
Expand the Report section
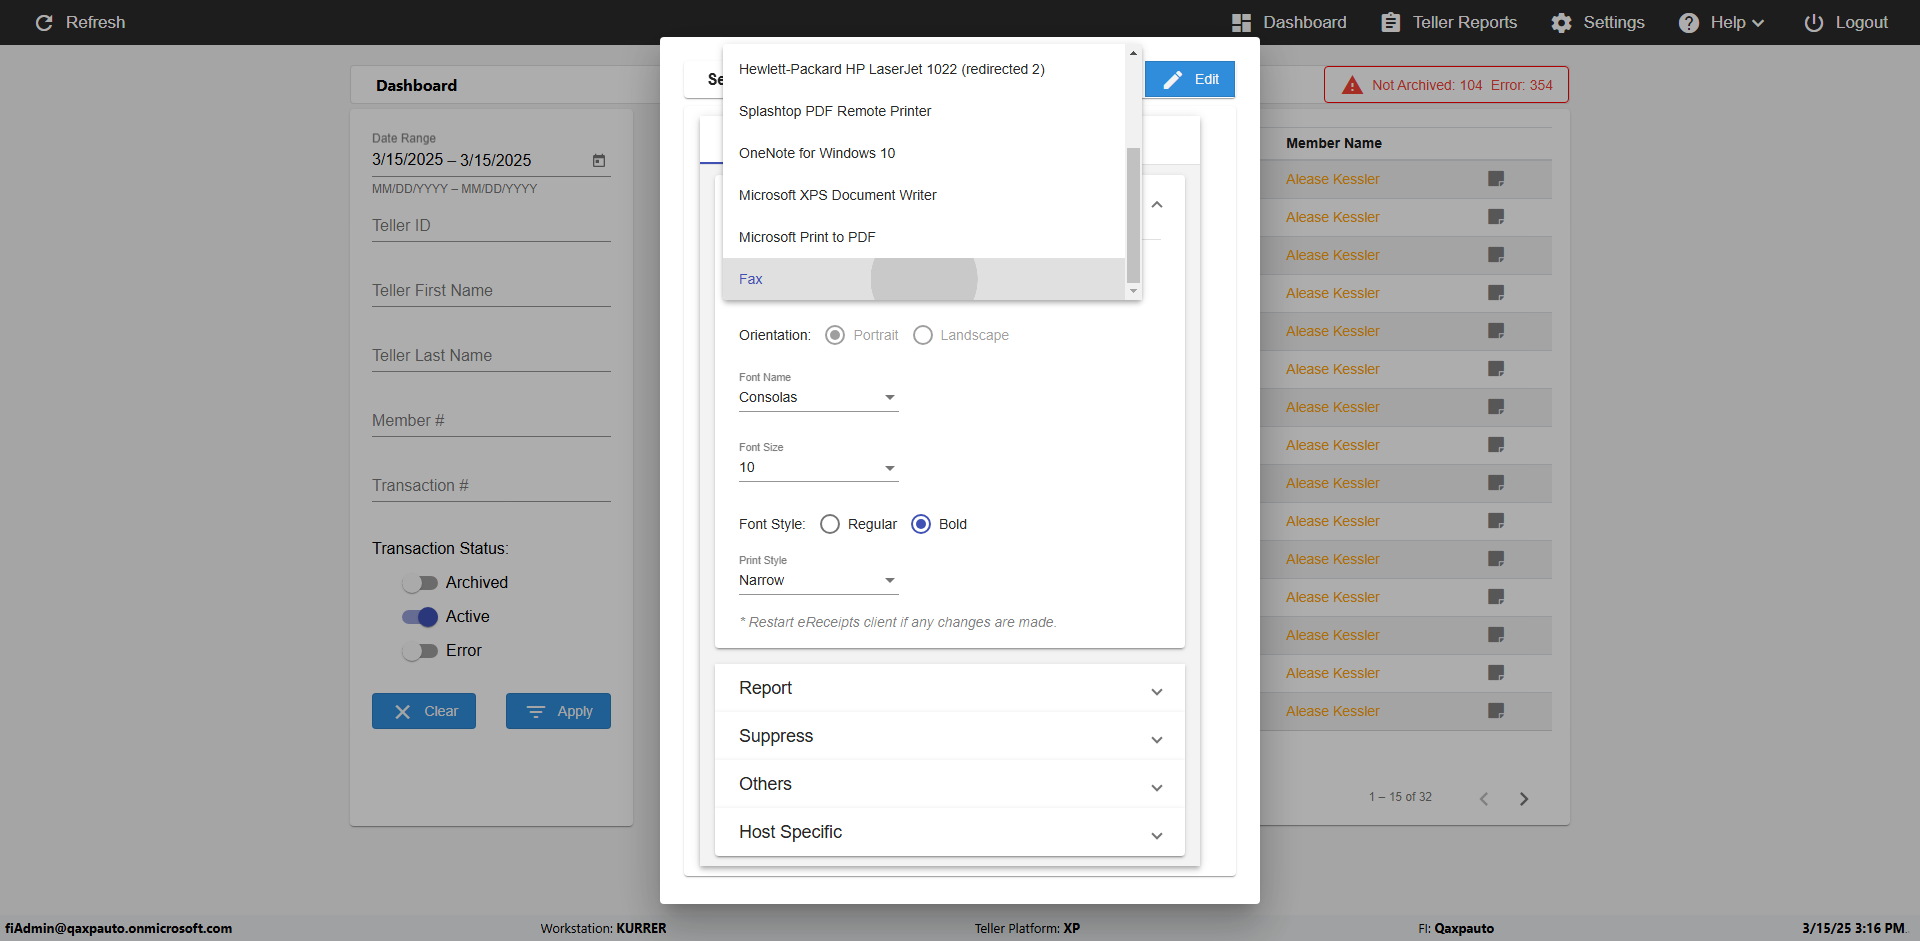[949, 688]
